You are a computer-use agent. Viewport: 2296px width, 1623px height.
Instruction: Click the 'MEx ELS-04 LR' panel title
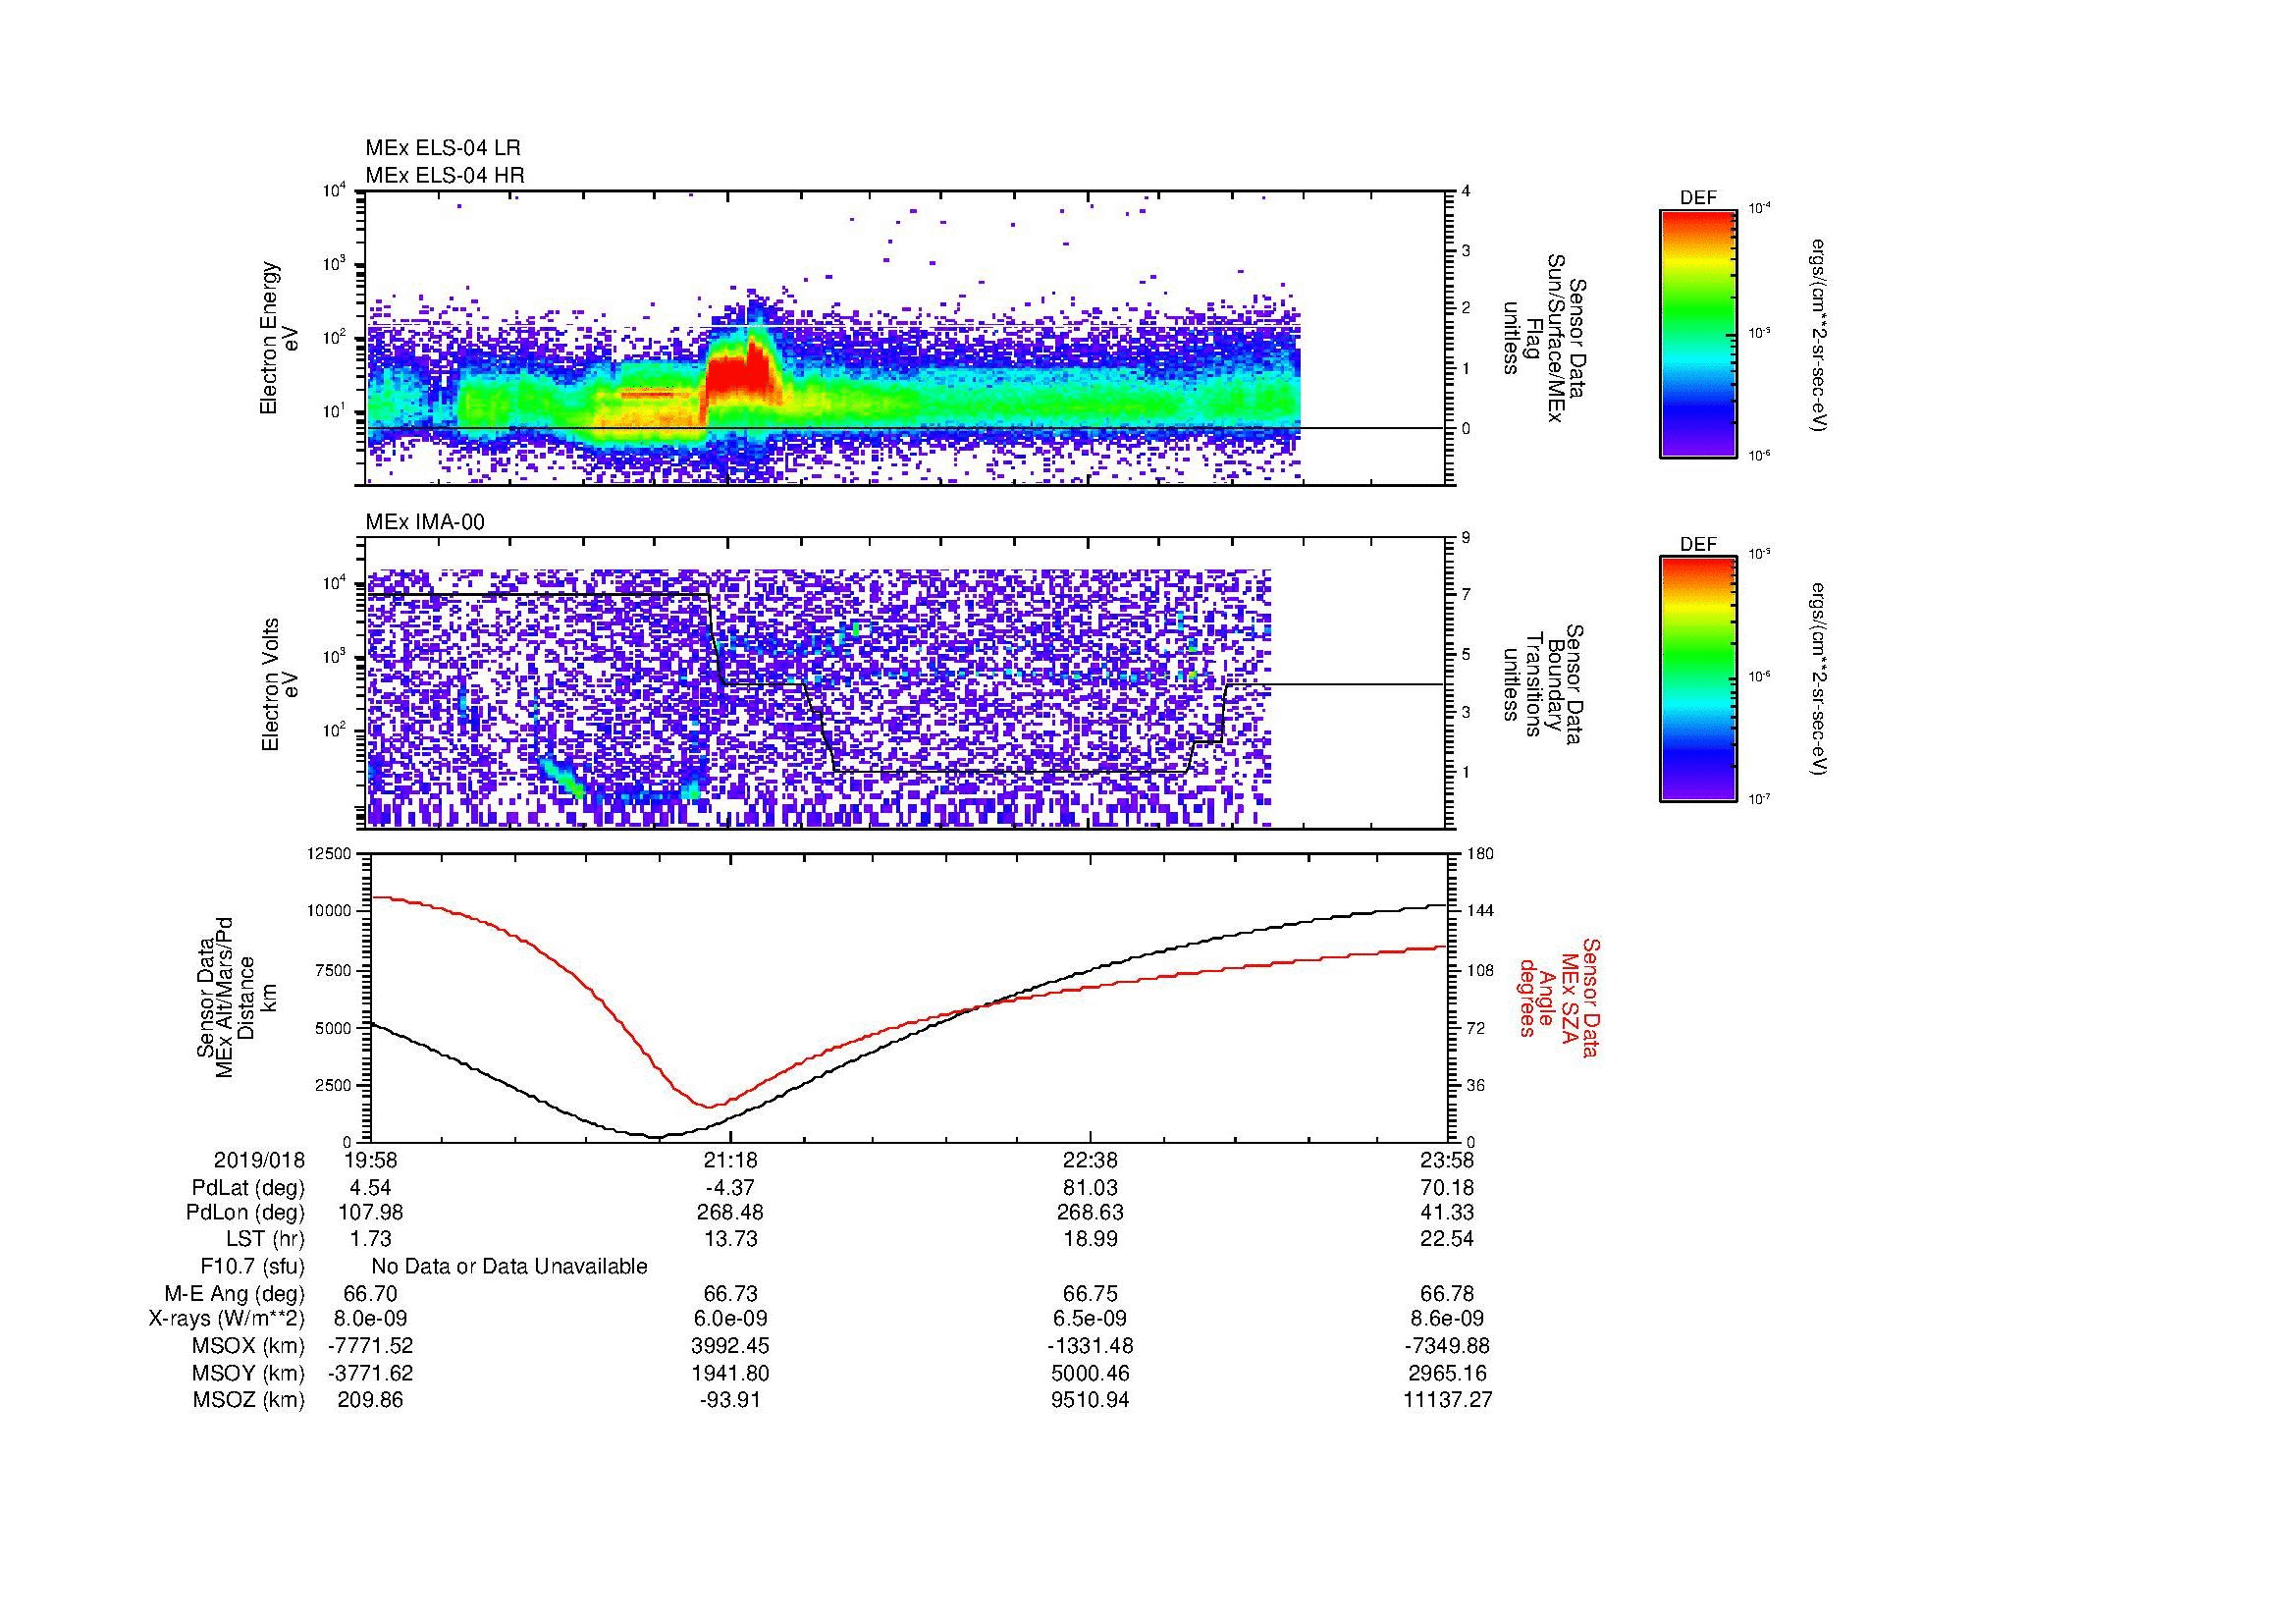[x=442, y=148]
